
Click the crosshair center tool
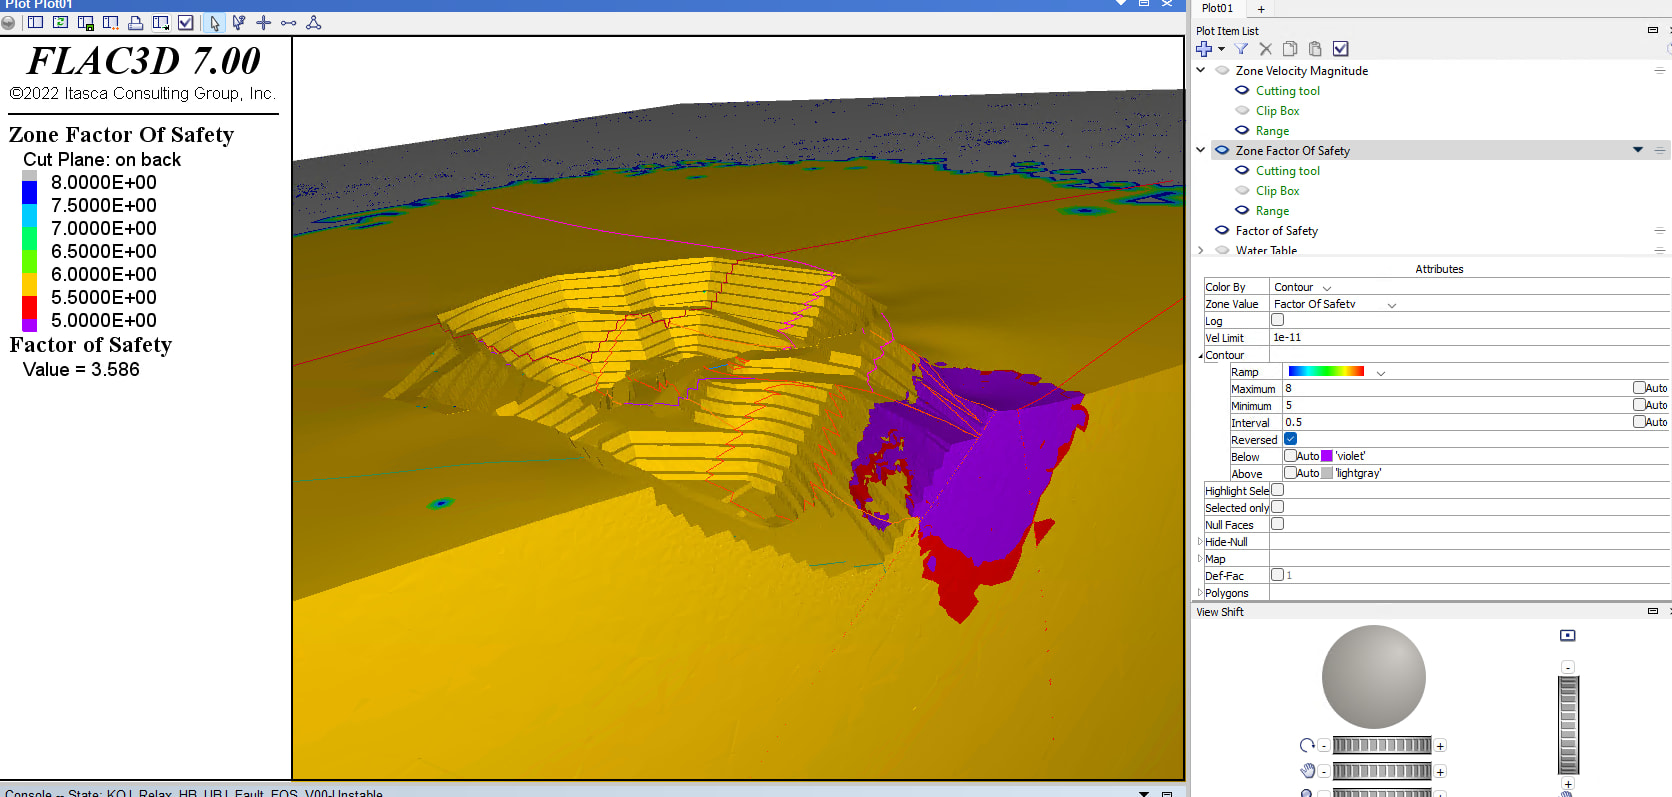coord(264,22)
